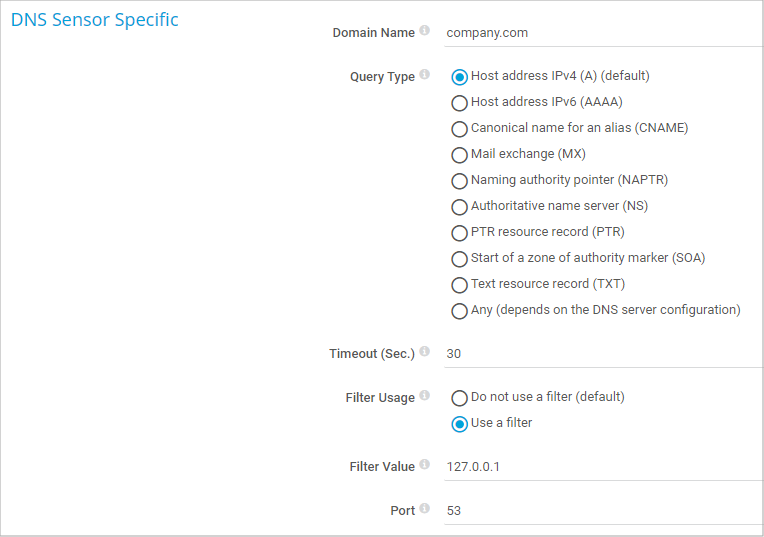Pick PTR resource record (PTR) type
This screenshot has width=764, height=537.
pos(460,232)
